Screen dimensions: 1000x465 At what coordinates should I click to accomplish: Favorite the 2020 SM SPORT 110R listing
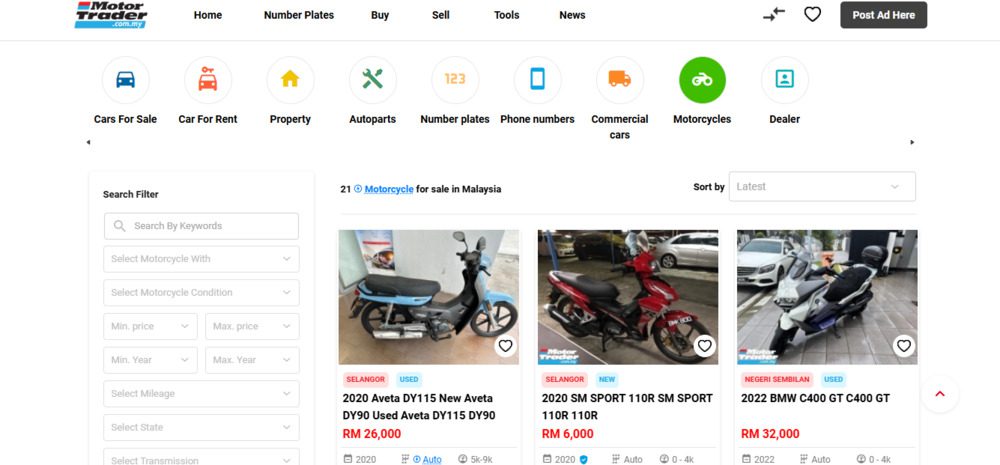705,346
